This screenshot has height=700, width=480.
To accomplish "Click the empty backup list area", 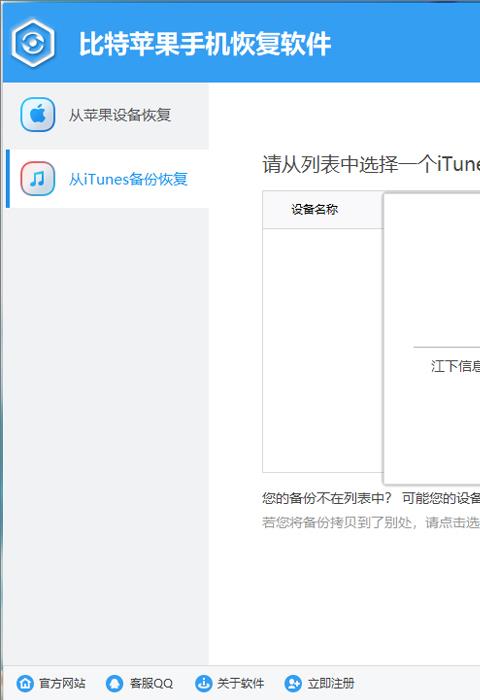I will click(323, 350).
